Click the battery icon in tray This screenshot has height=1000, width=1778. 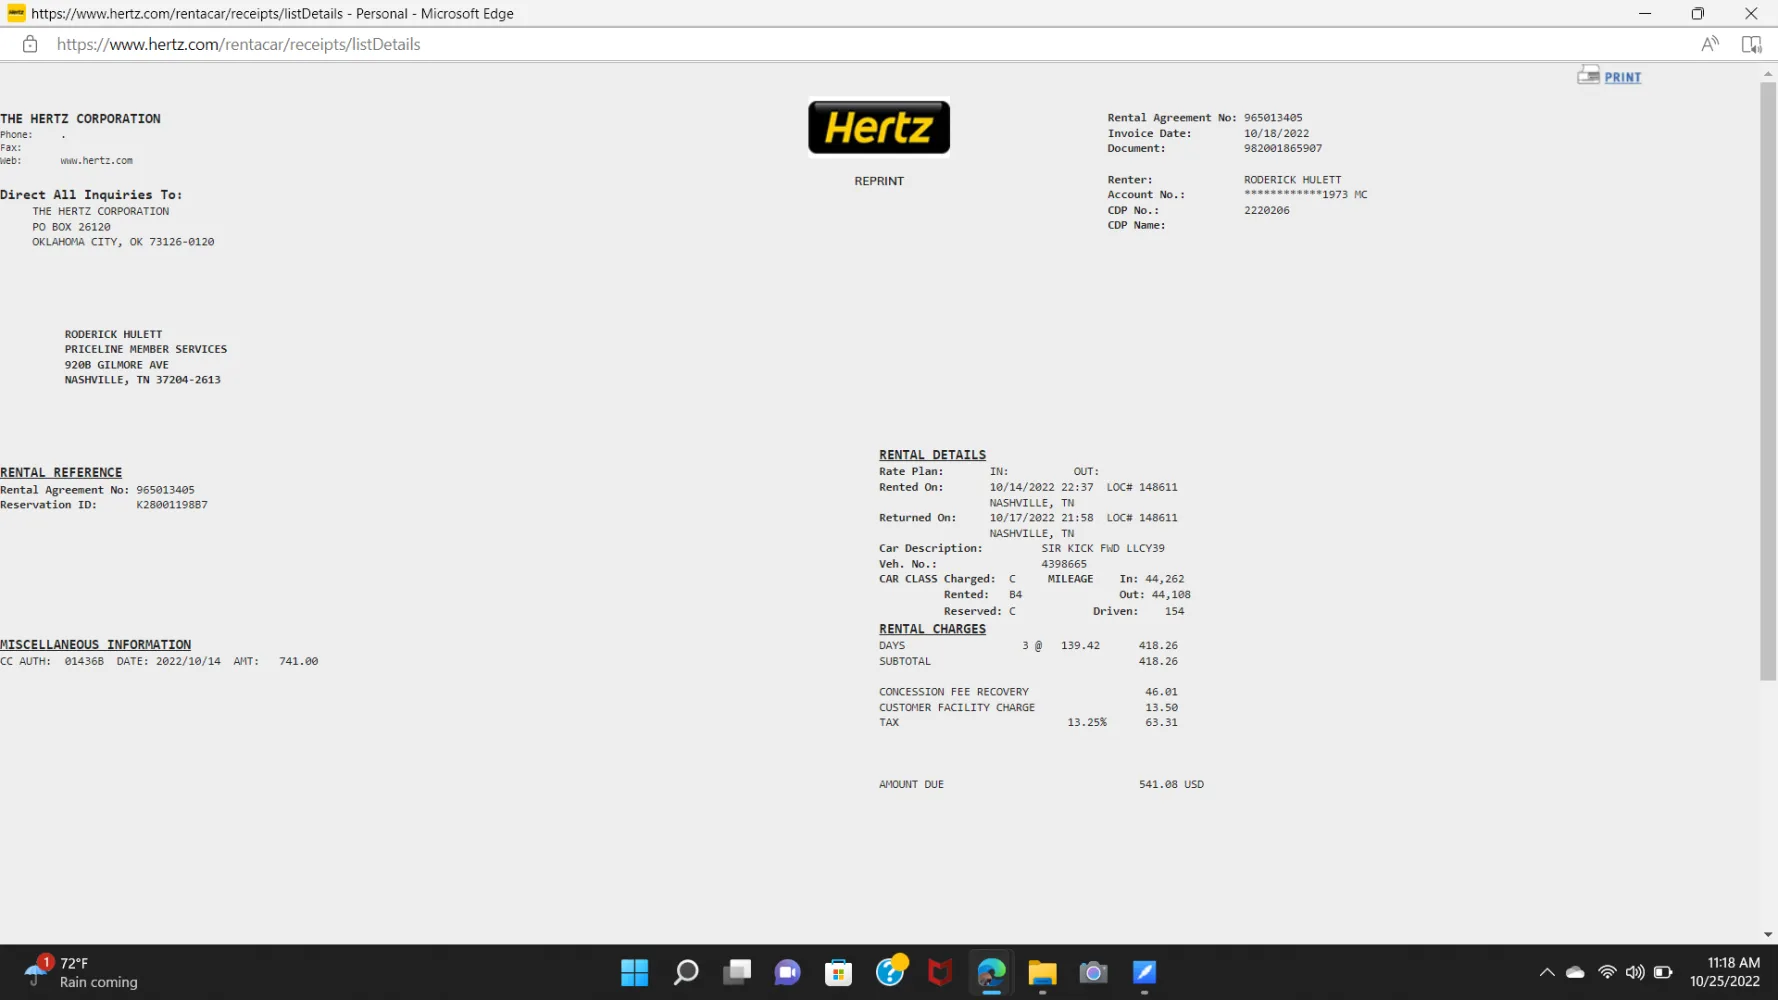(x=1663, y=972)
